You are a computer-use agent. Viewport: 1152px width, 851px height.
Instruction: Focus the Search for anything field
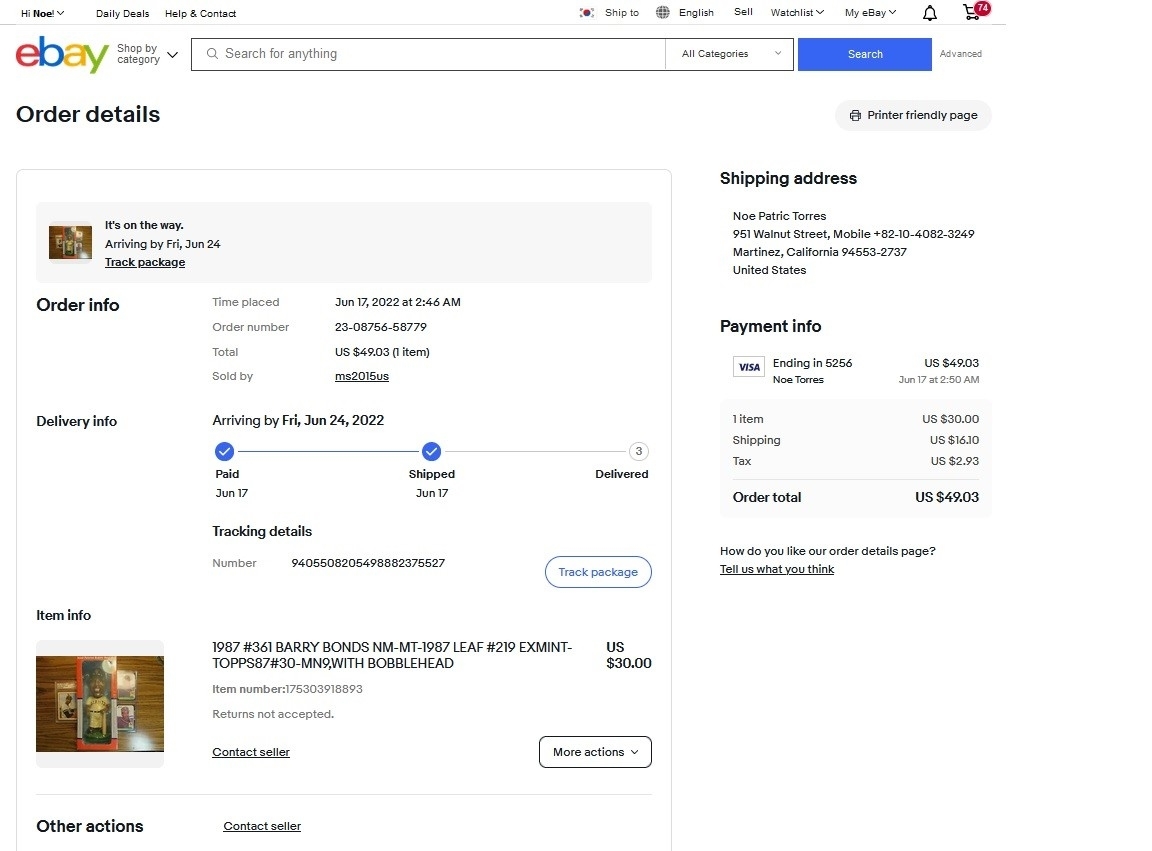coord(428,54)
